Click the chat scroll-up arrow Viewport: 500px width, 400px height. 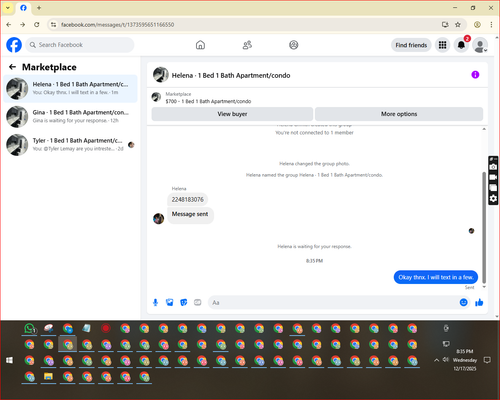tap(484, 129)
